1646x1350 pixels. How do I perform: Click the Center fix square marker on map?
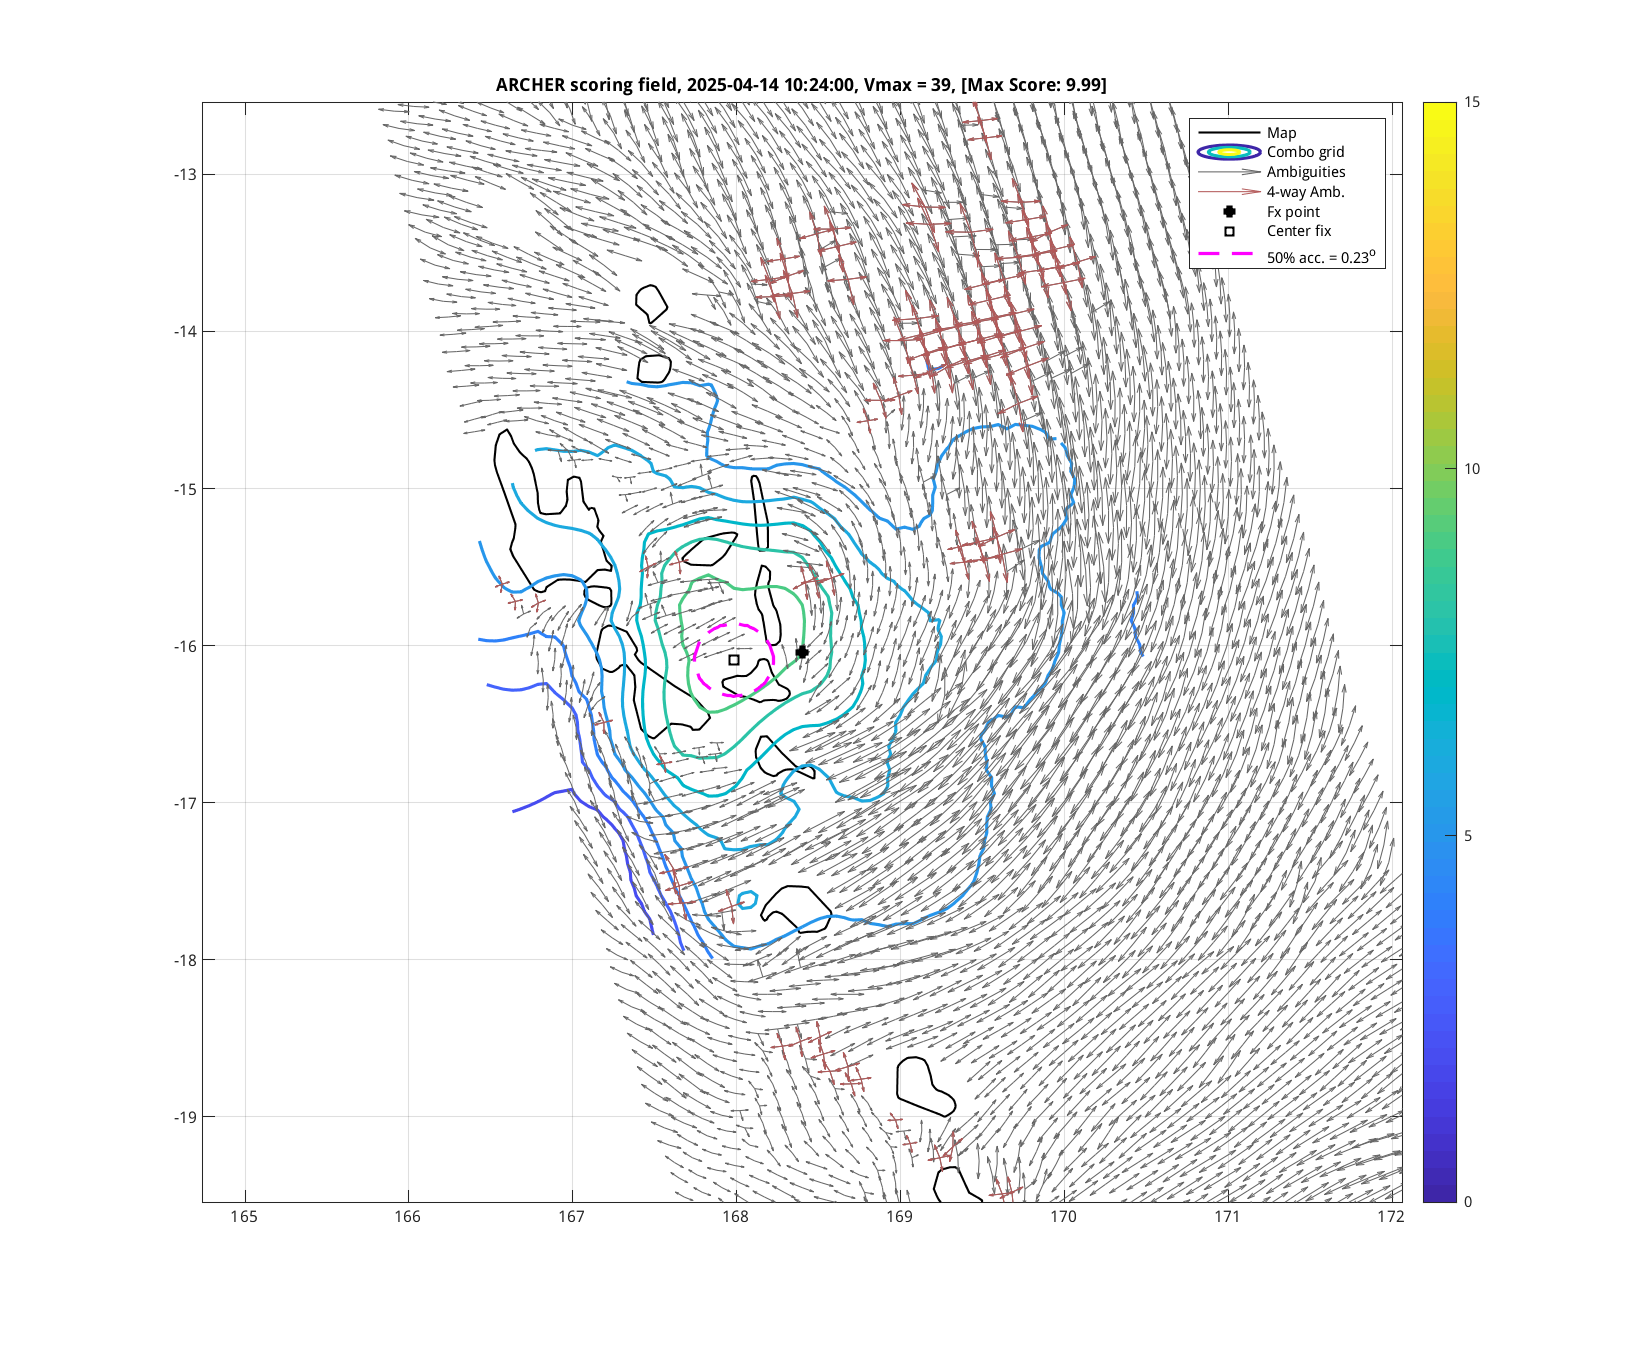point(734,660)
